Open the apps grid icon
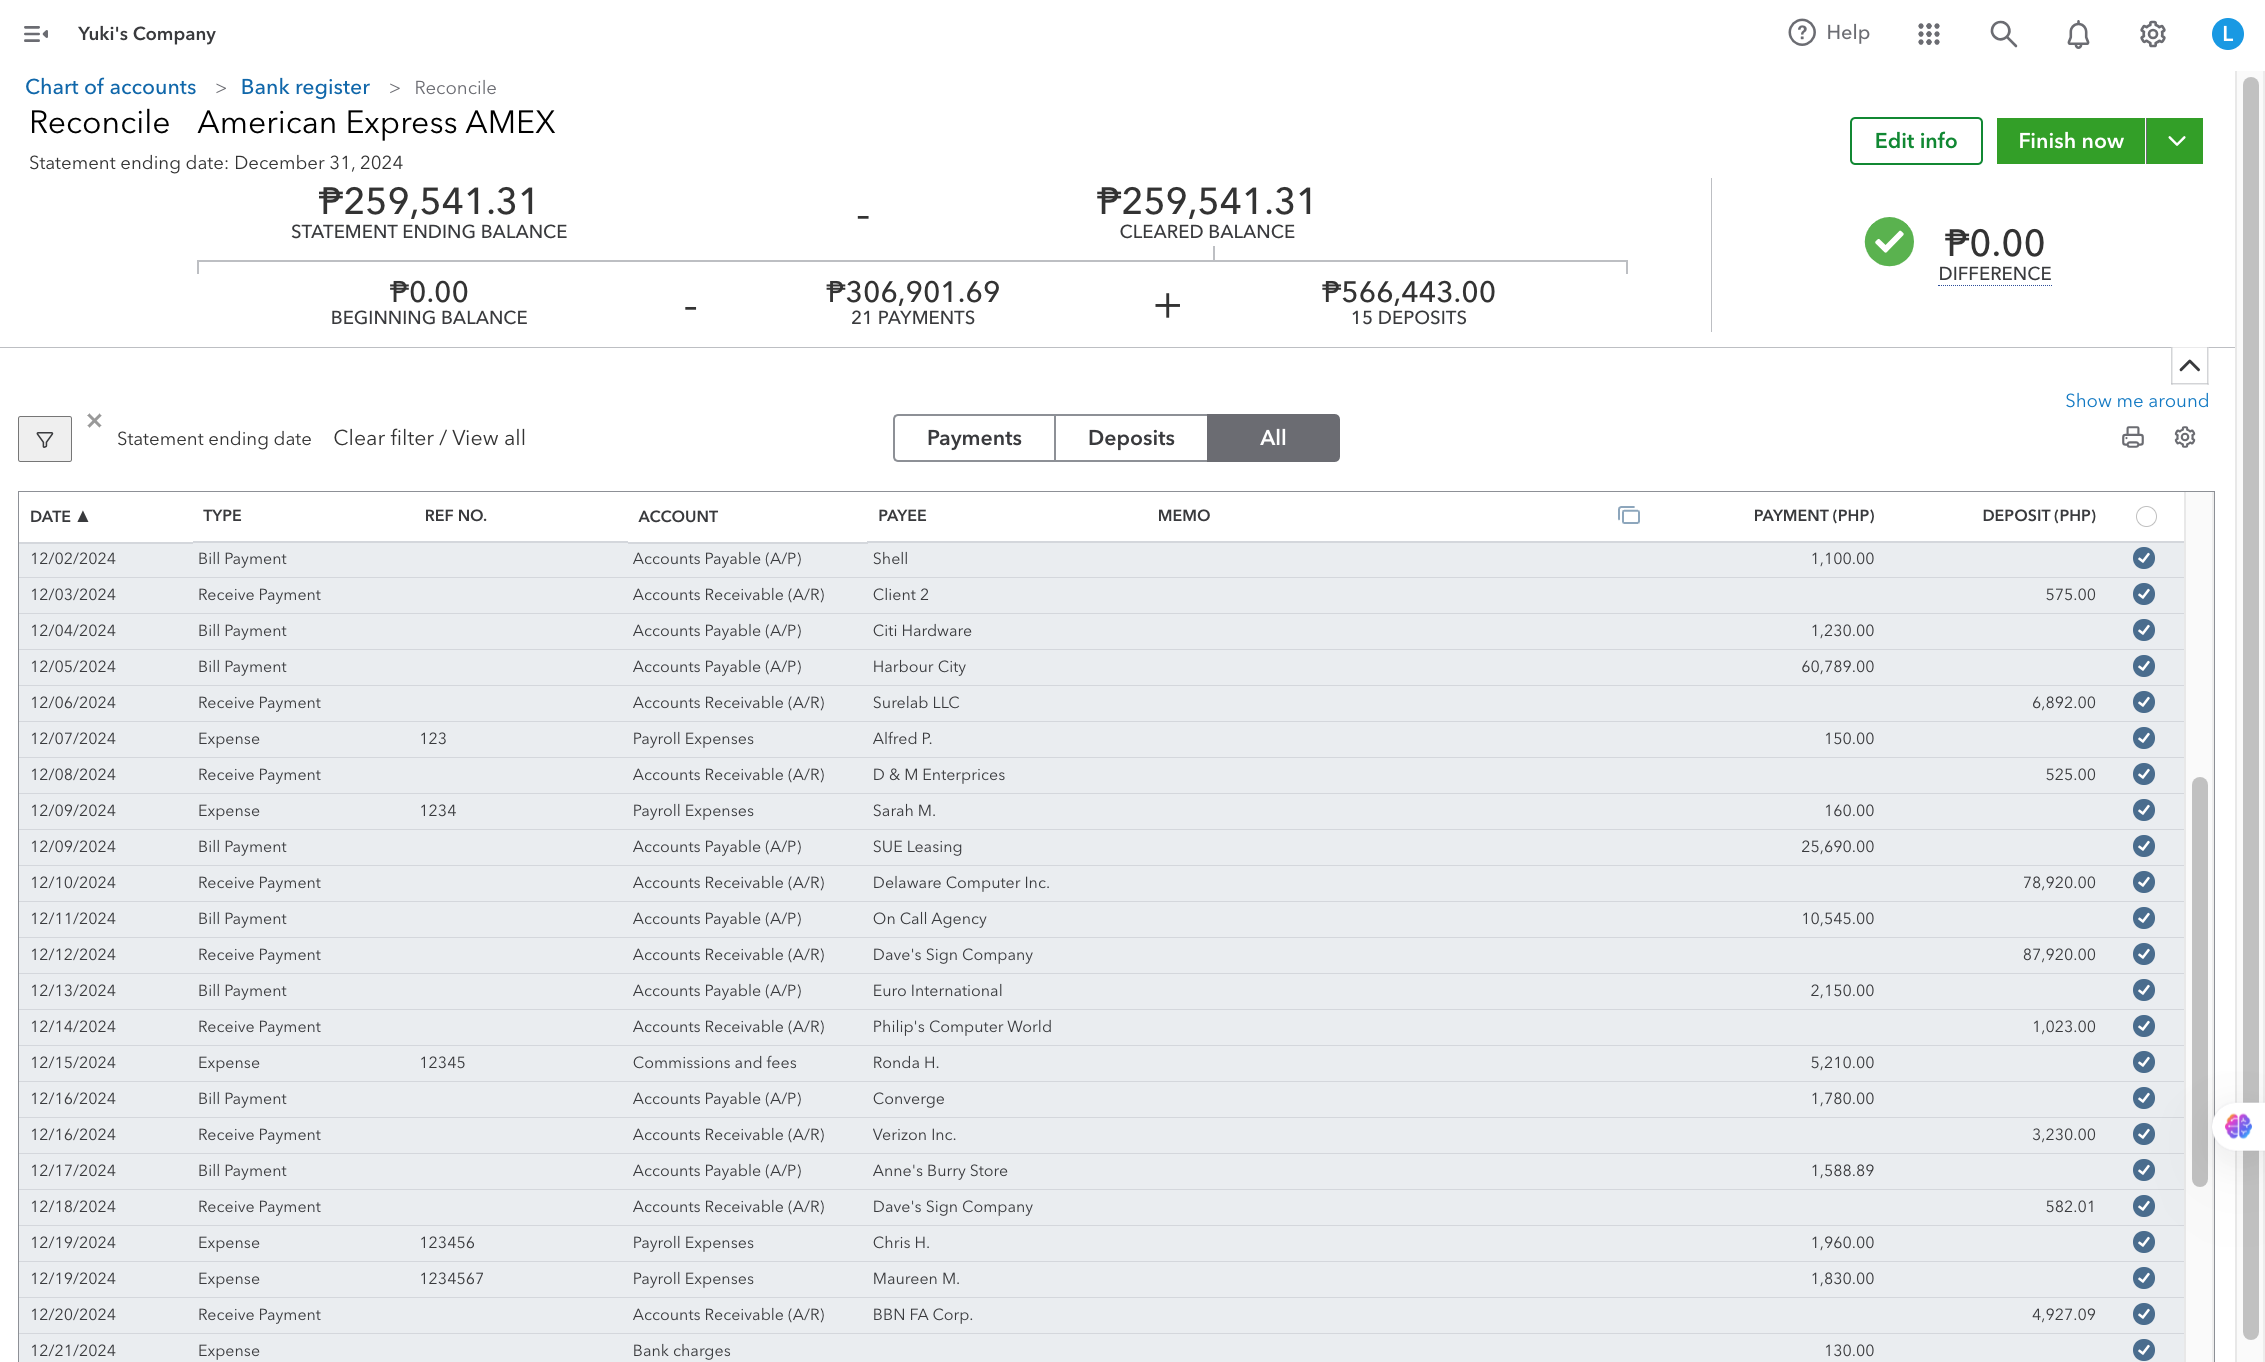Screen dimensions: 2265x1362 tap(1929, 34)
